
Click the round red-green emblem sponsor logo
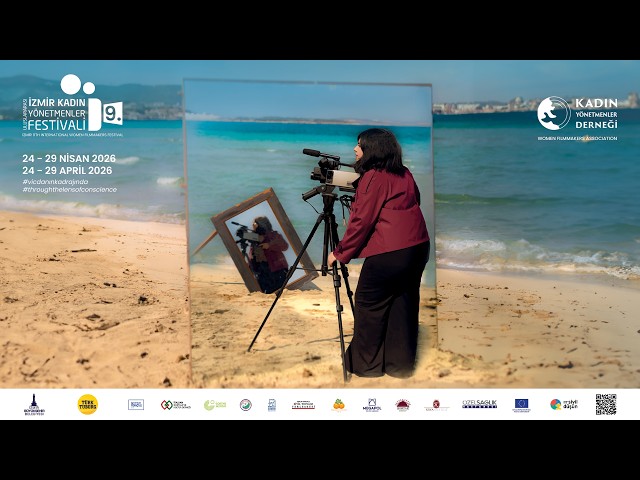246,405
